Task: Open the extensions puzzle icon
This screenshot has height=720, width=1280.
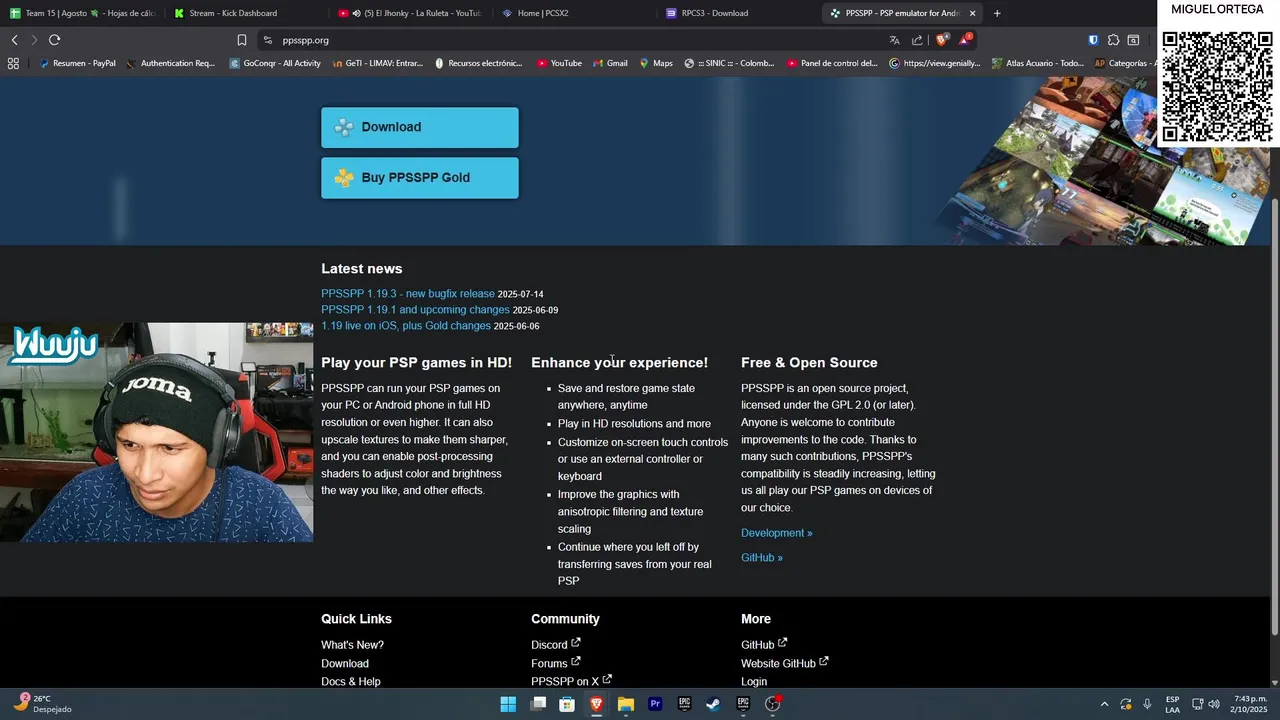Action: (1113, 40)
